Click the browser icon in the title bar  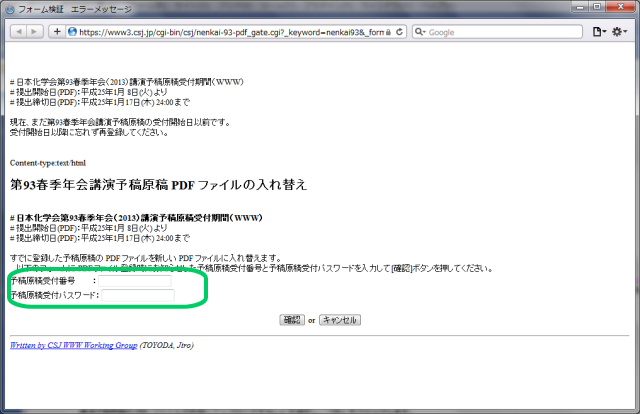click(x=10, y=9)
